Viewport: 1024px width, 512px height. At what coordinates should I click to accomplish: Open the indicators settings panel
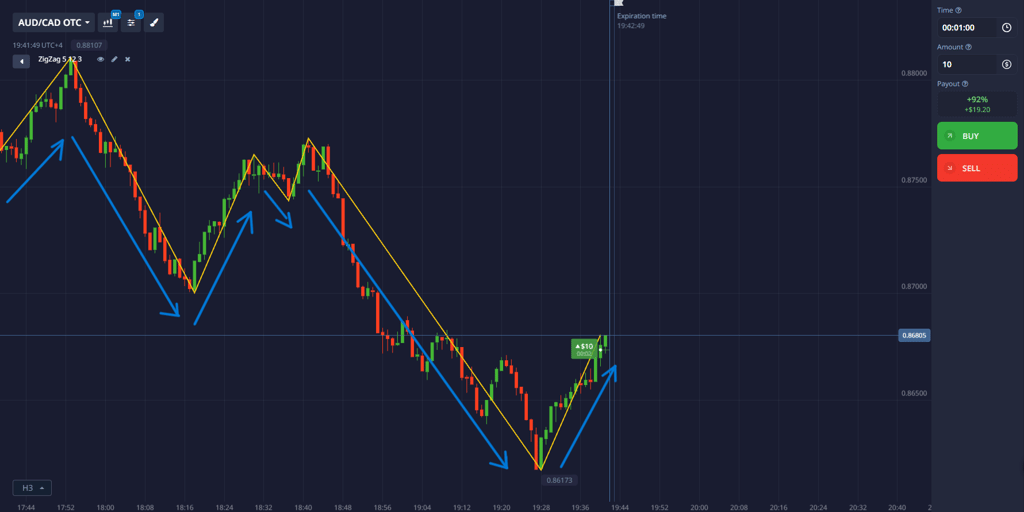pyautogui.click(x=131, y=22)
